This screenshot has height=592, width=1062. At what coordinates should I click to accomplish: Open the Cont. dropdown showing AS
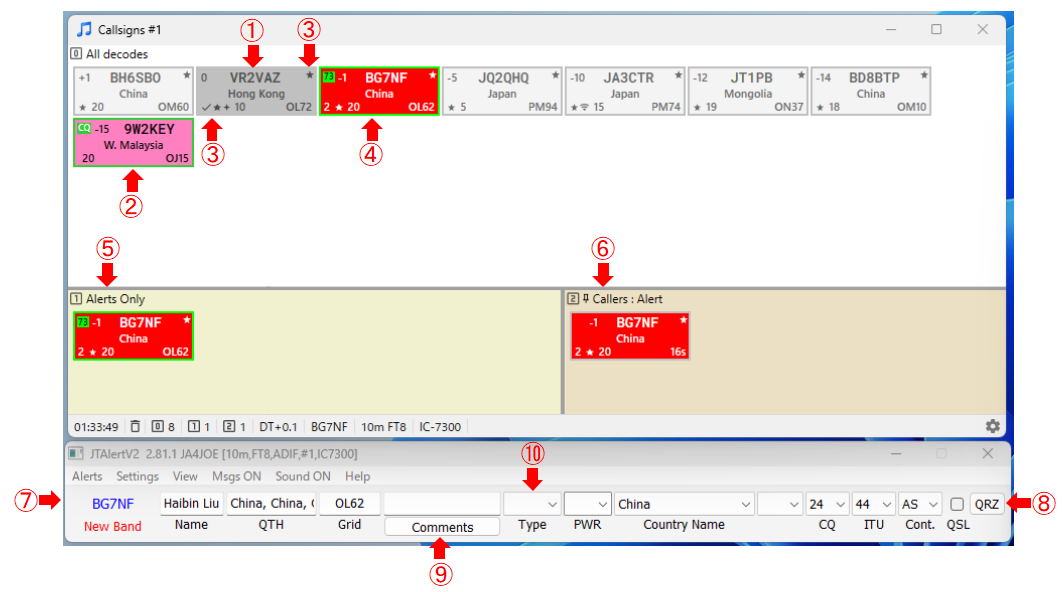[x=920, y=504]
